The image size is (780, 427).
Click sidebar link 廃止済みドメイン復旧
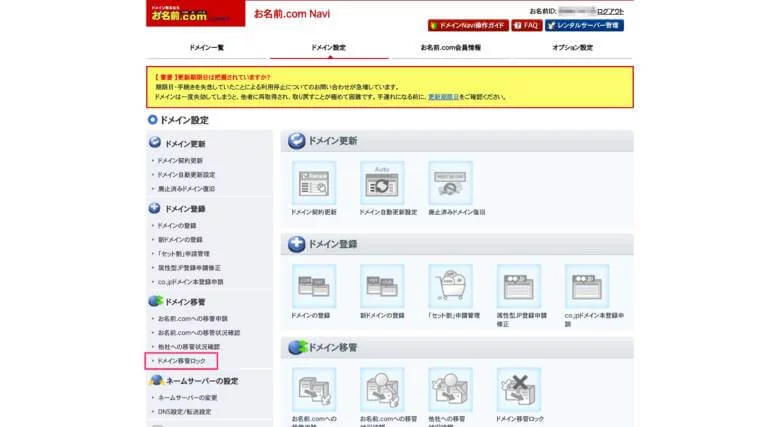pyautogui.click(x=186, y=189)
